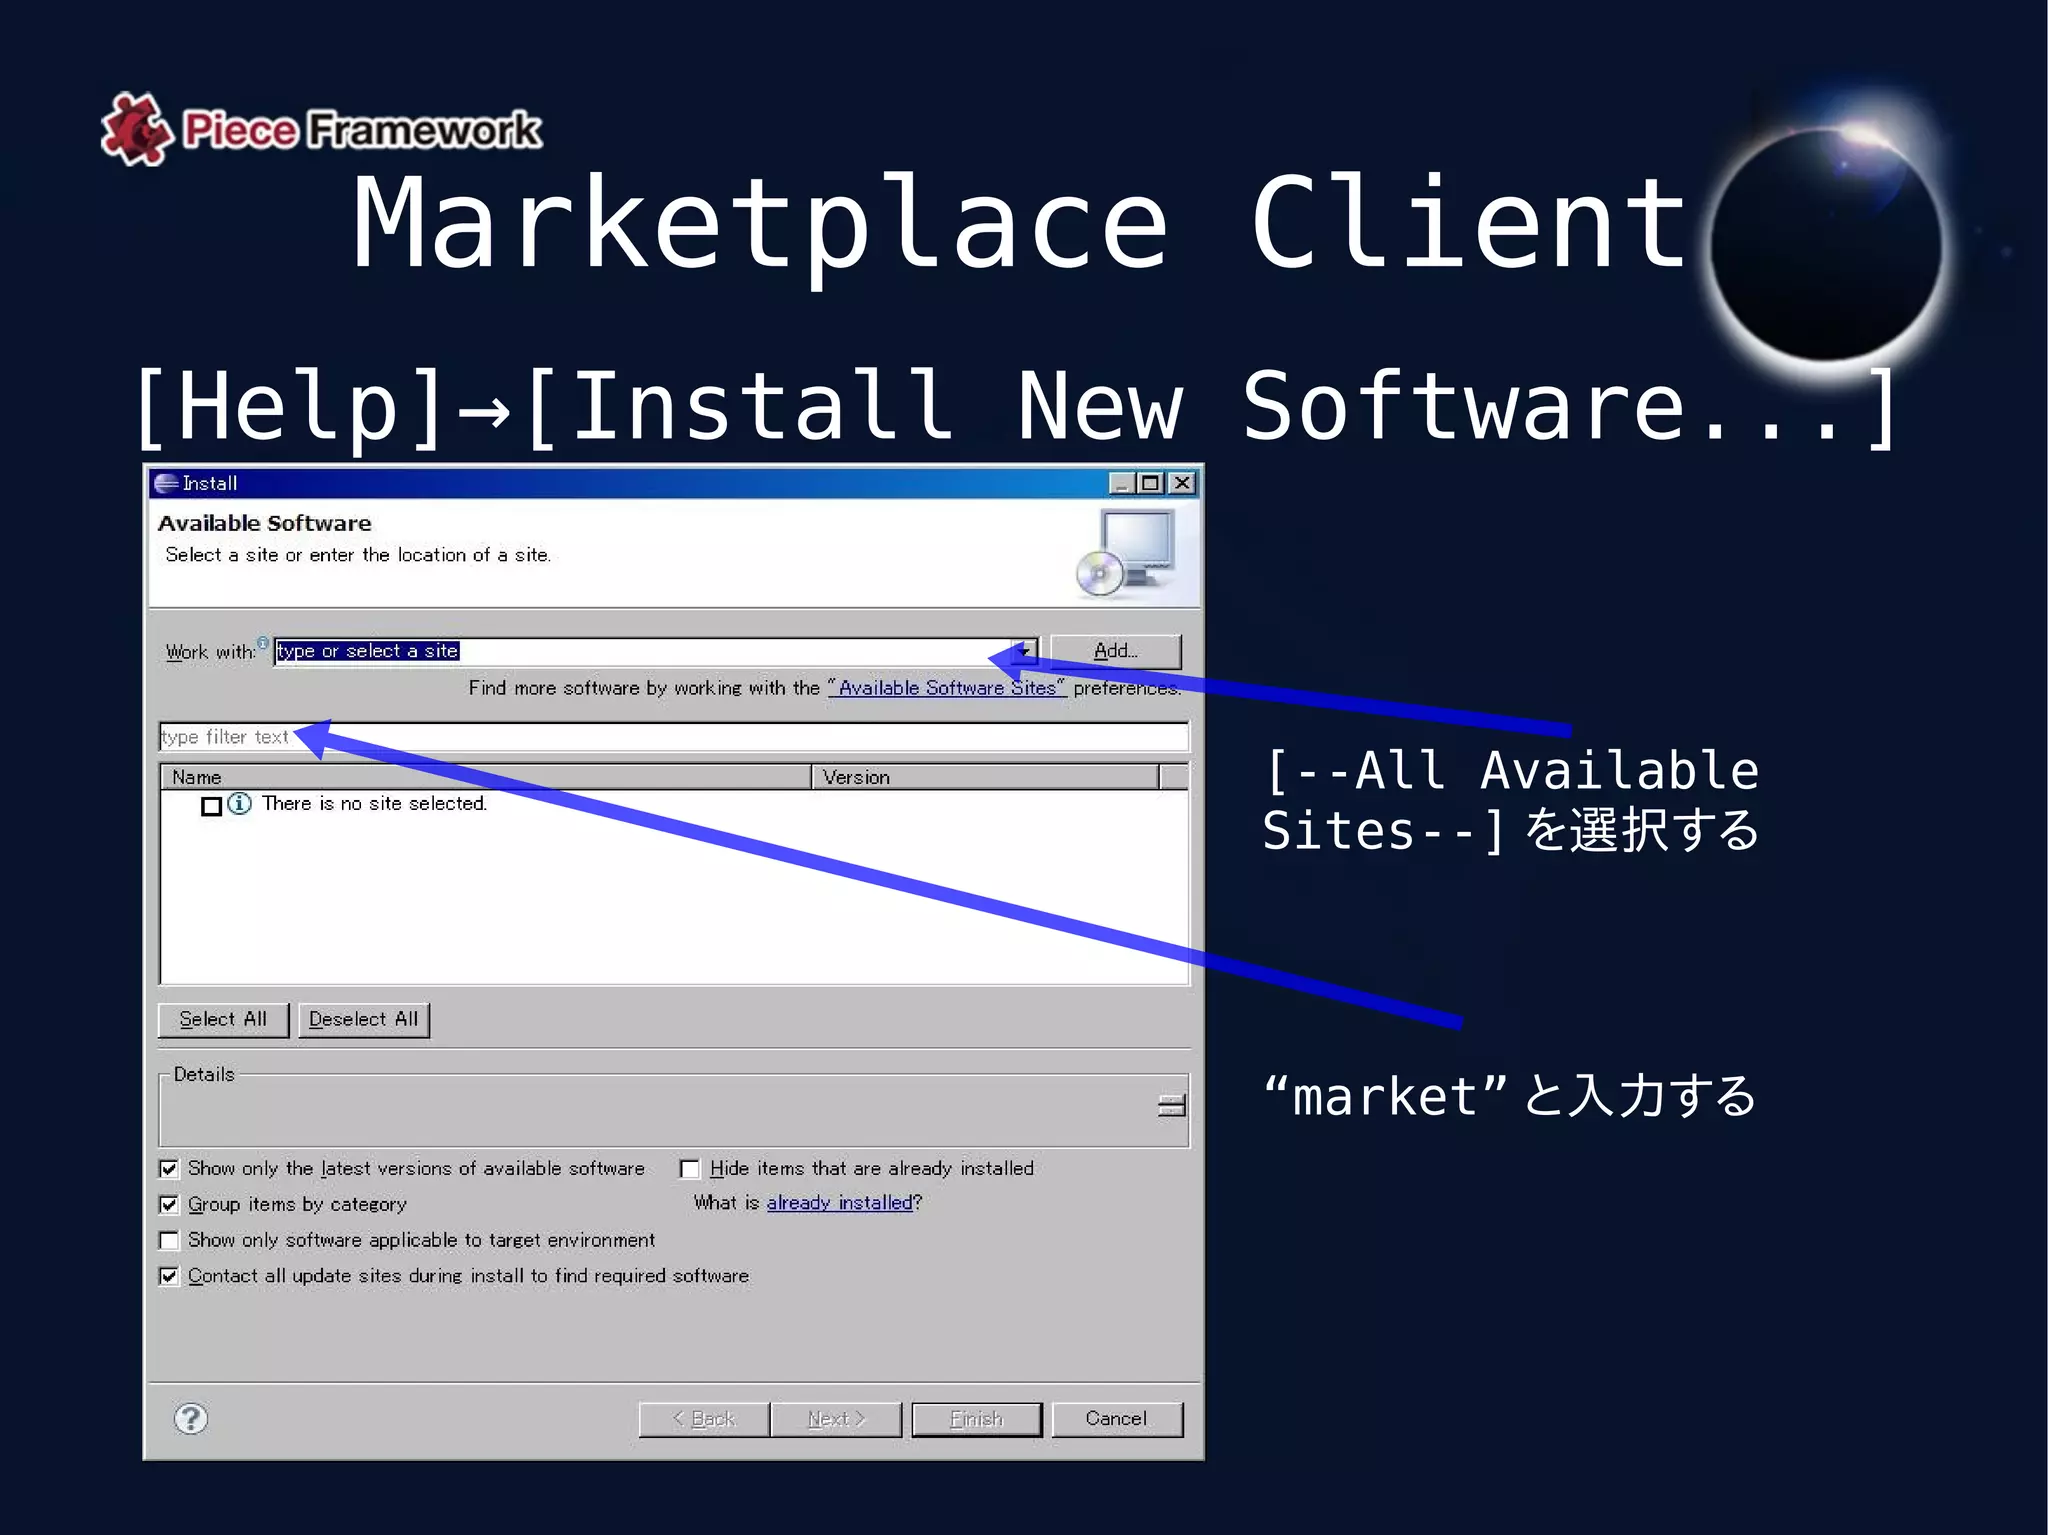Image resolution: width=2048 pixels, height=1535 pixels.
Task: Click the Name column header
Action: click(486, 777)
